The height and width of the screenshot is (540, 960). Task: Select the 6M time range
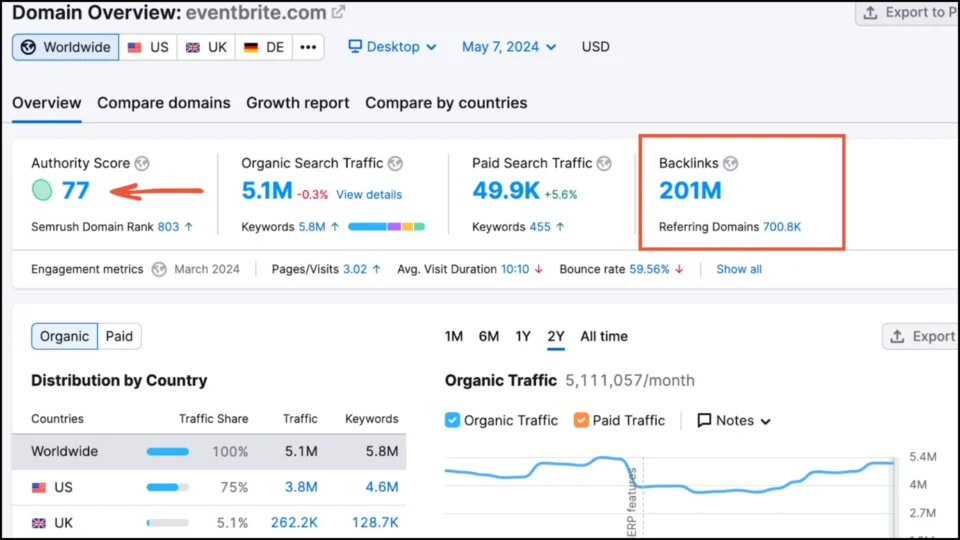(489, 336)
